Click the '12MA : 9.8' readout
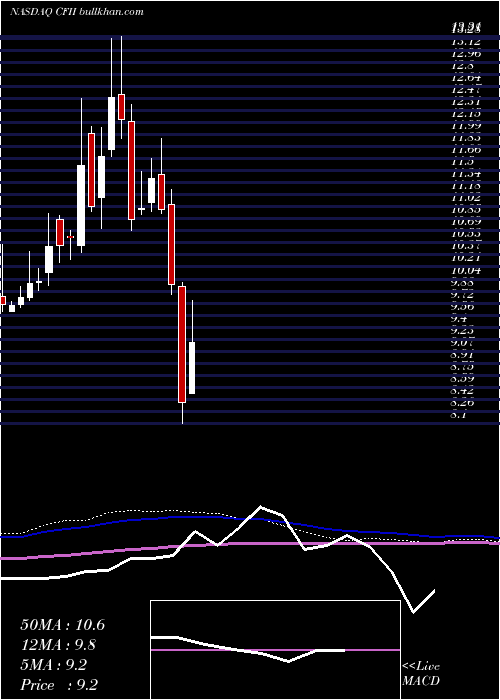The image size is (500, 700). [x=58, y=645]
